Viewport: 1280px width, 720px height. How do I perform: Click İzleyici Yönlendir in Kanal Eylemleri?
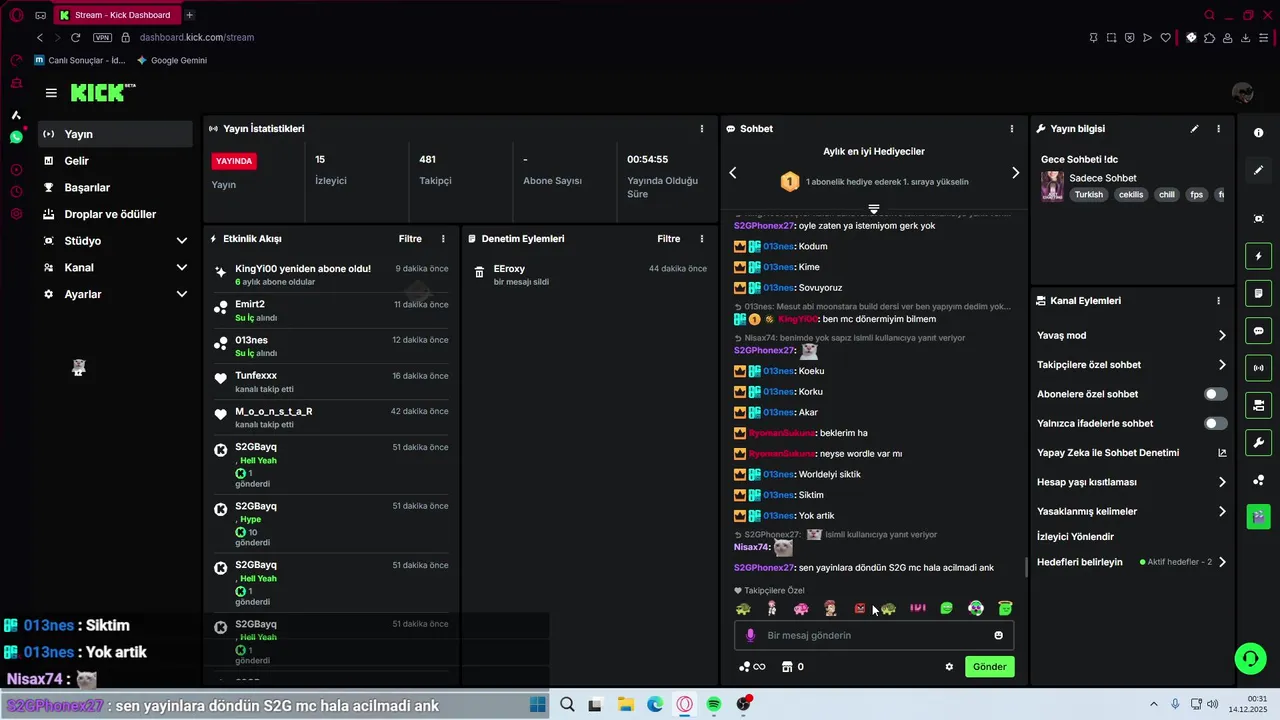pos(1075,537)
